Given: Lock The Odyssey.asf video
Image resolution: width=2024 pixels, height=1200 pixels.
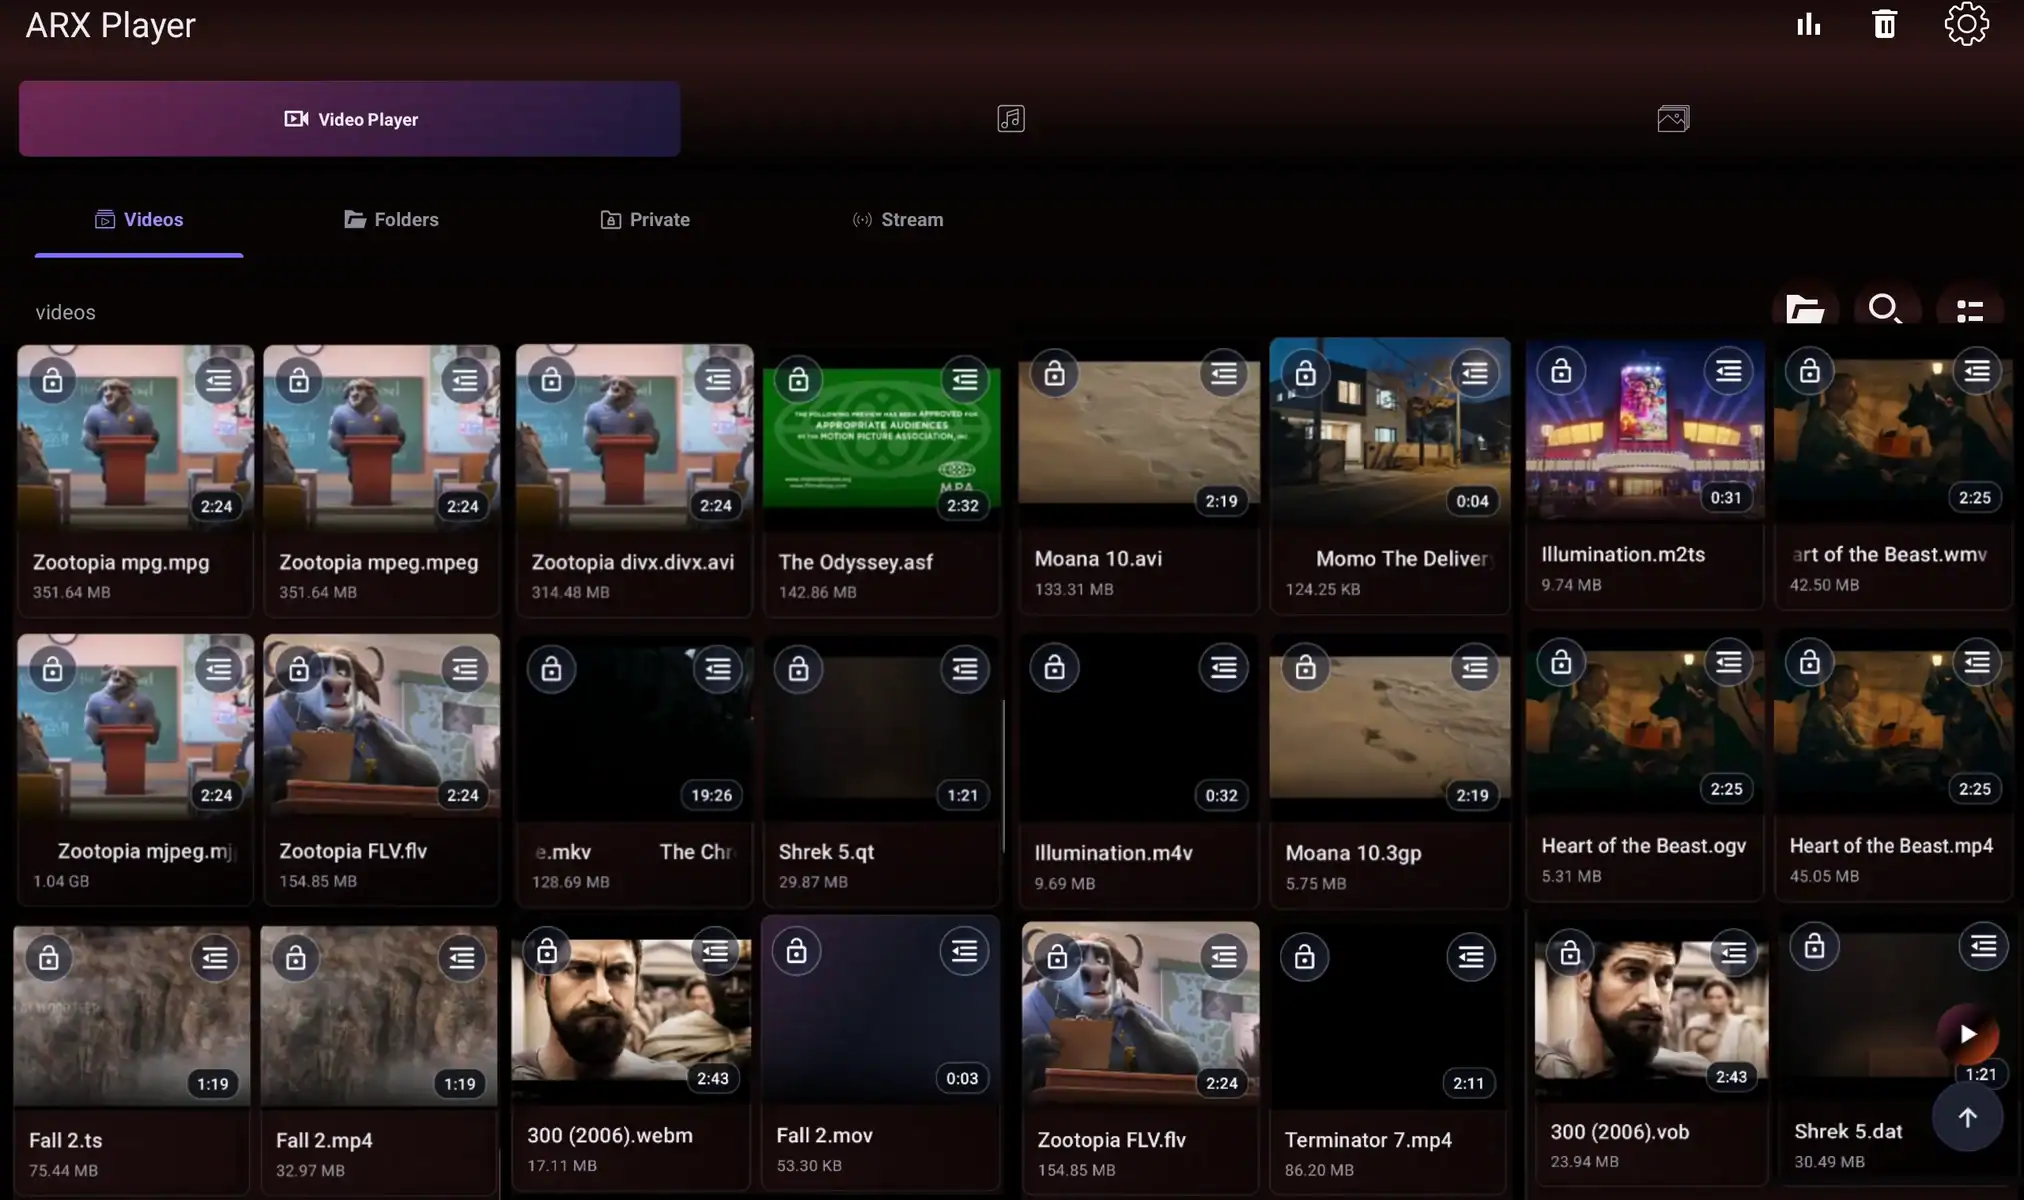Looking at the screenshot, I should (798, 379).
